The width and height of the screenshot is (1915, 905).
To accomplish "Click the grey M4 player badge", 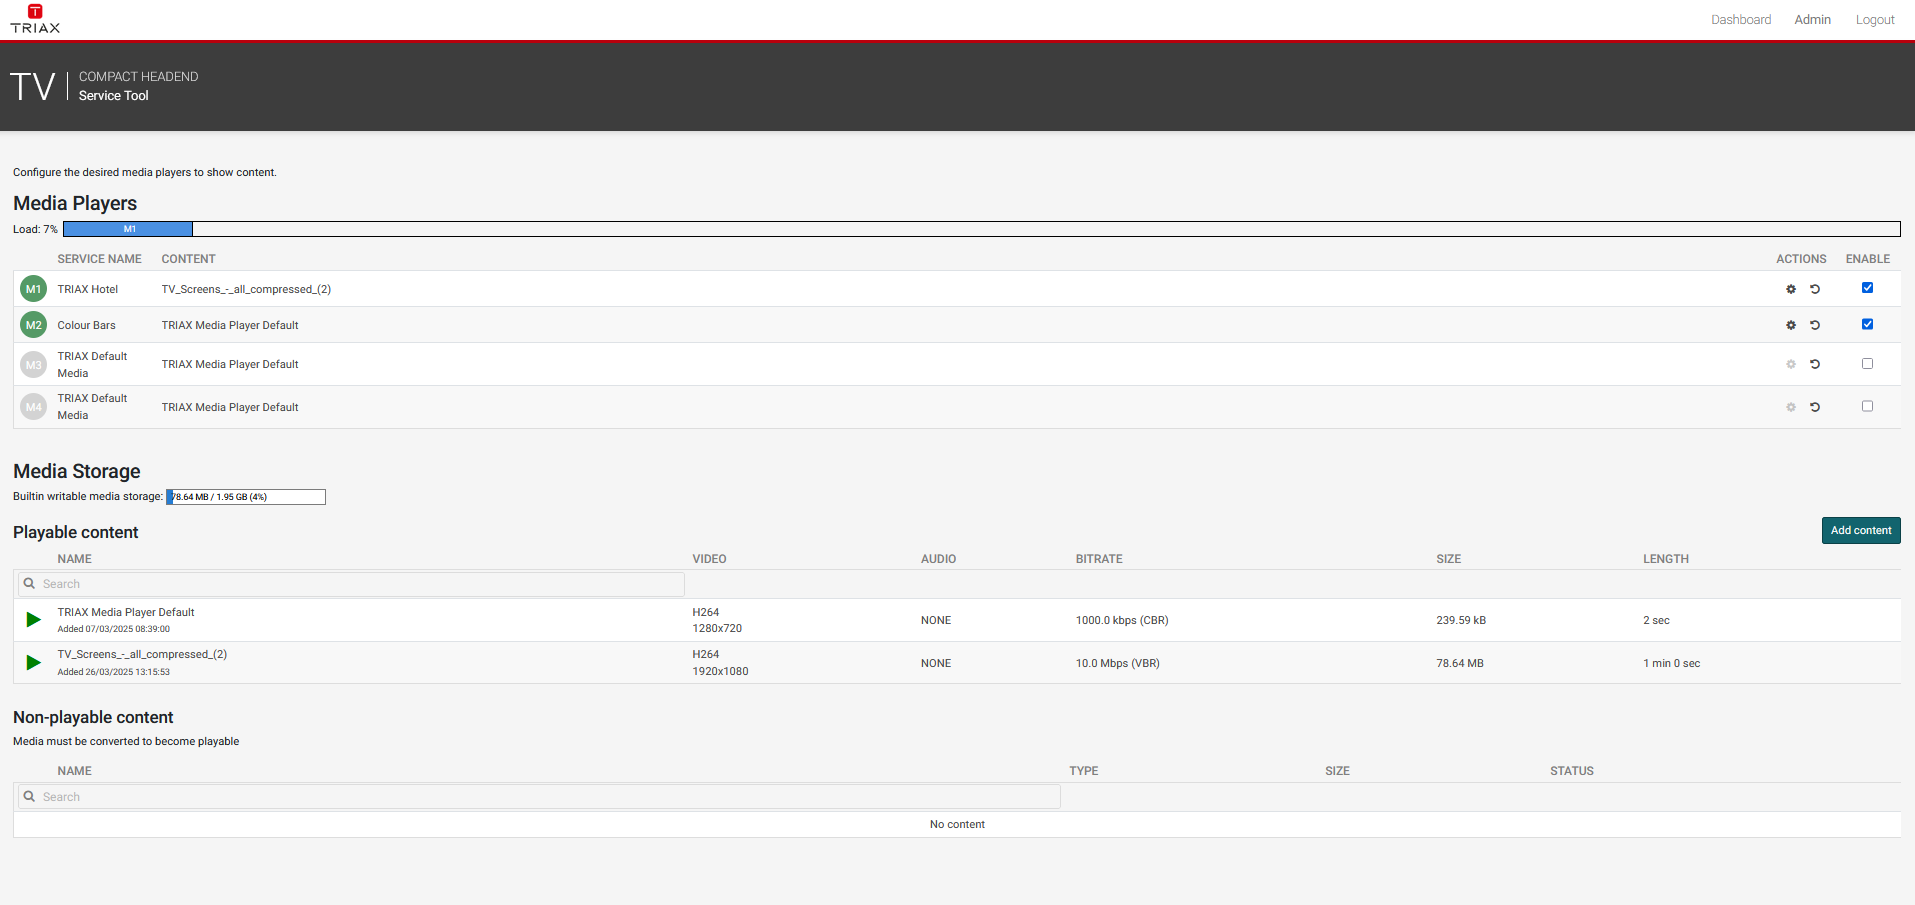I will click(x=34, y=407).
